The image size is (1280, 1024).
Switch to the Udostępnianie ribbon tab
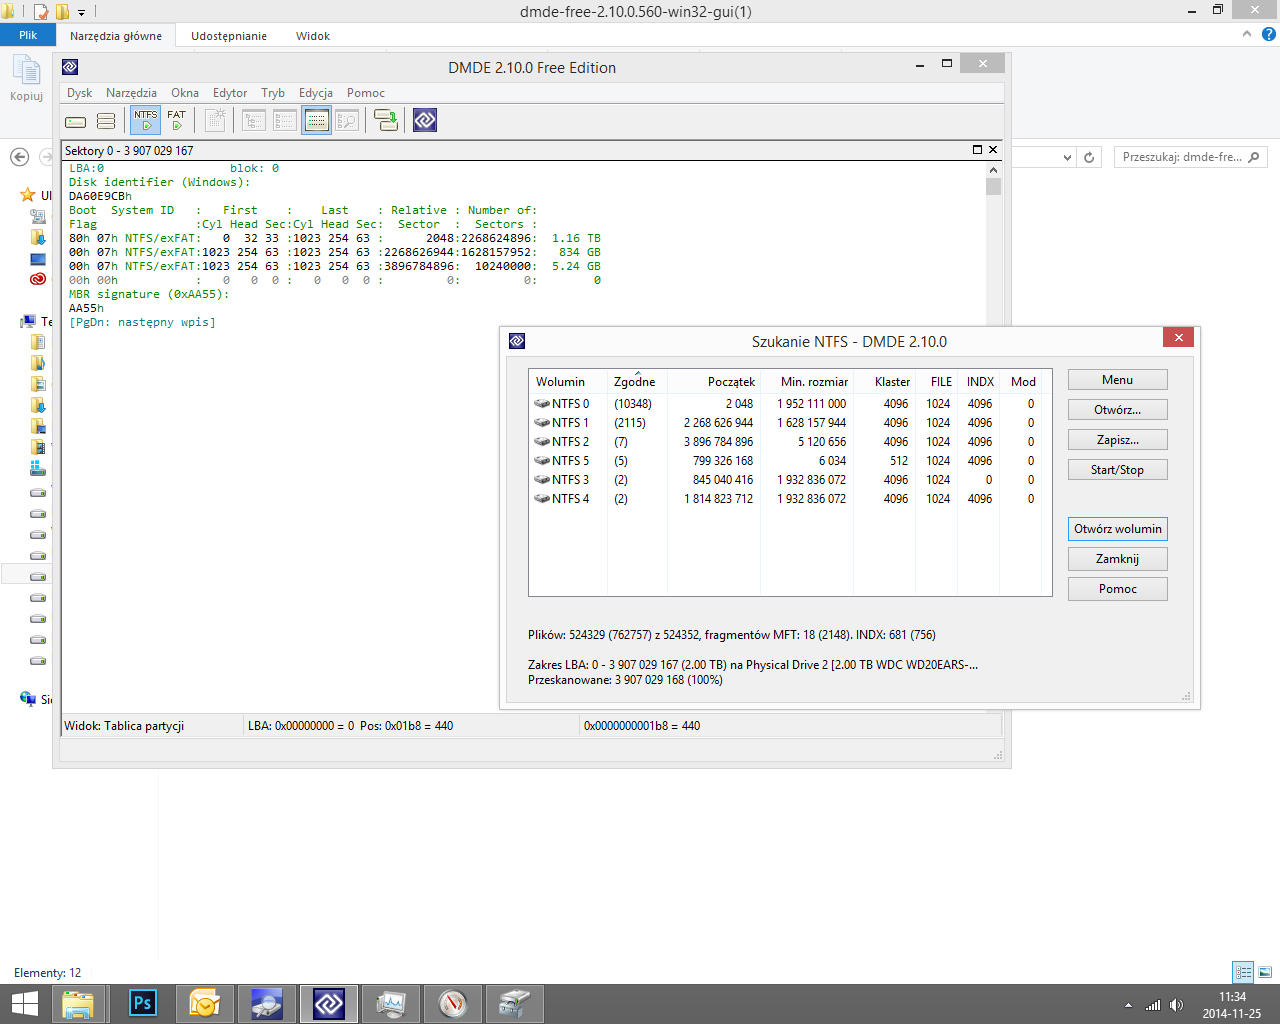pyautogui.click(x=229, y=36)
